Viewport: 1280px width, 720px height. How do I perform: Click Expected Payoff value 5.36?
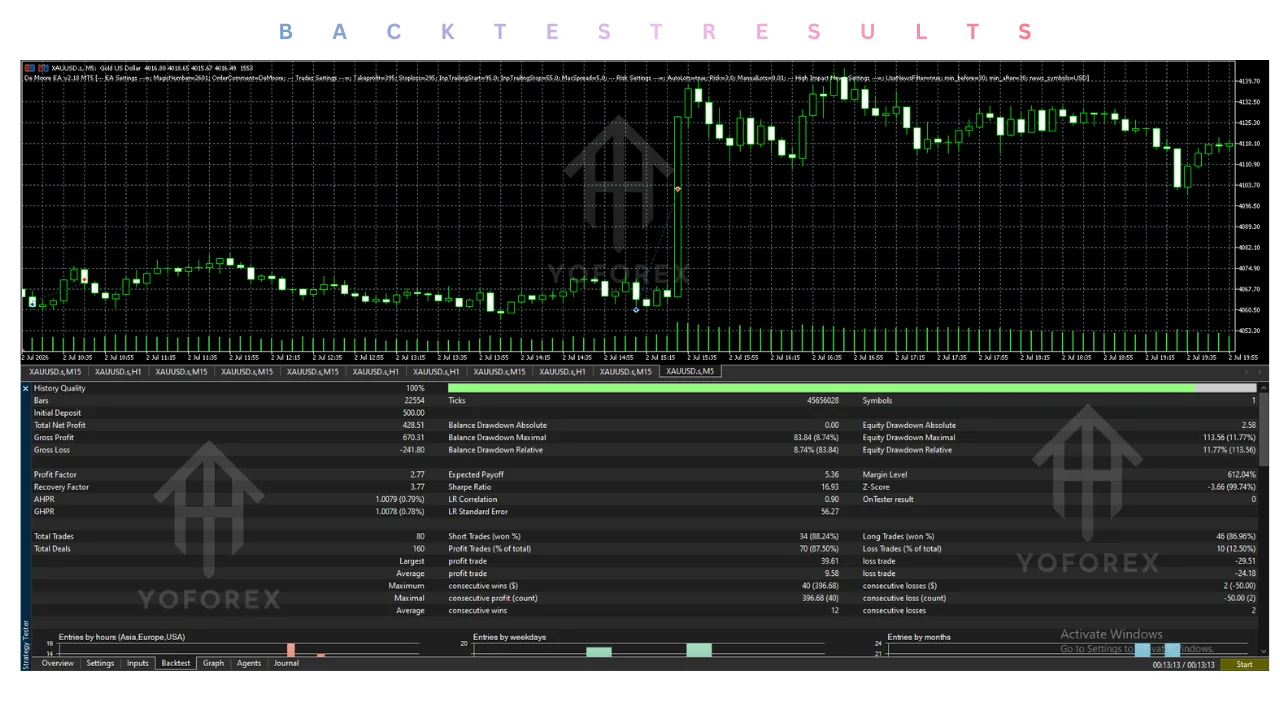coord(832,474)
